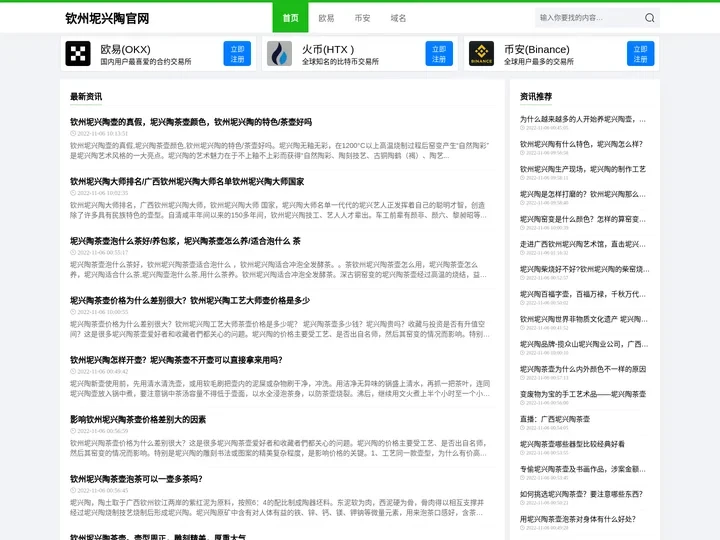Open article 坭兴陶茶壶泡什么茶好/养包浆
Screen dimensions: 720x540
pyautogui.click(x=185, y=241)
